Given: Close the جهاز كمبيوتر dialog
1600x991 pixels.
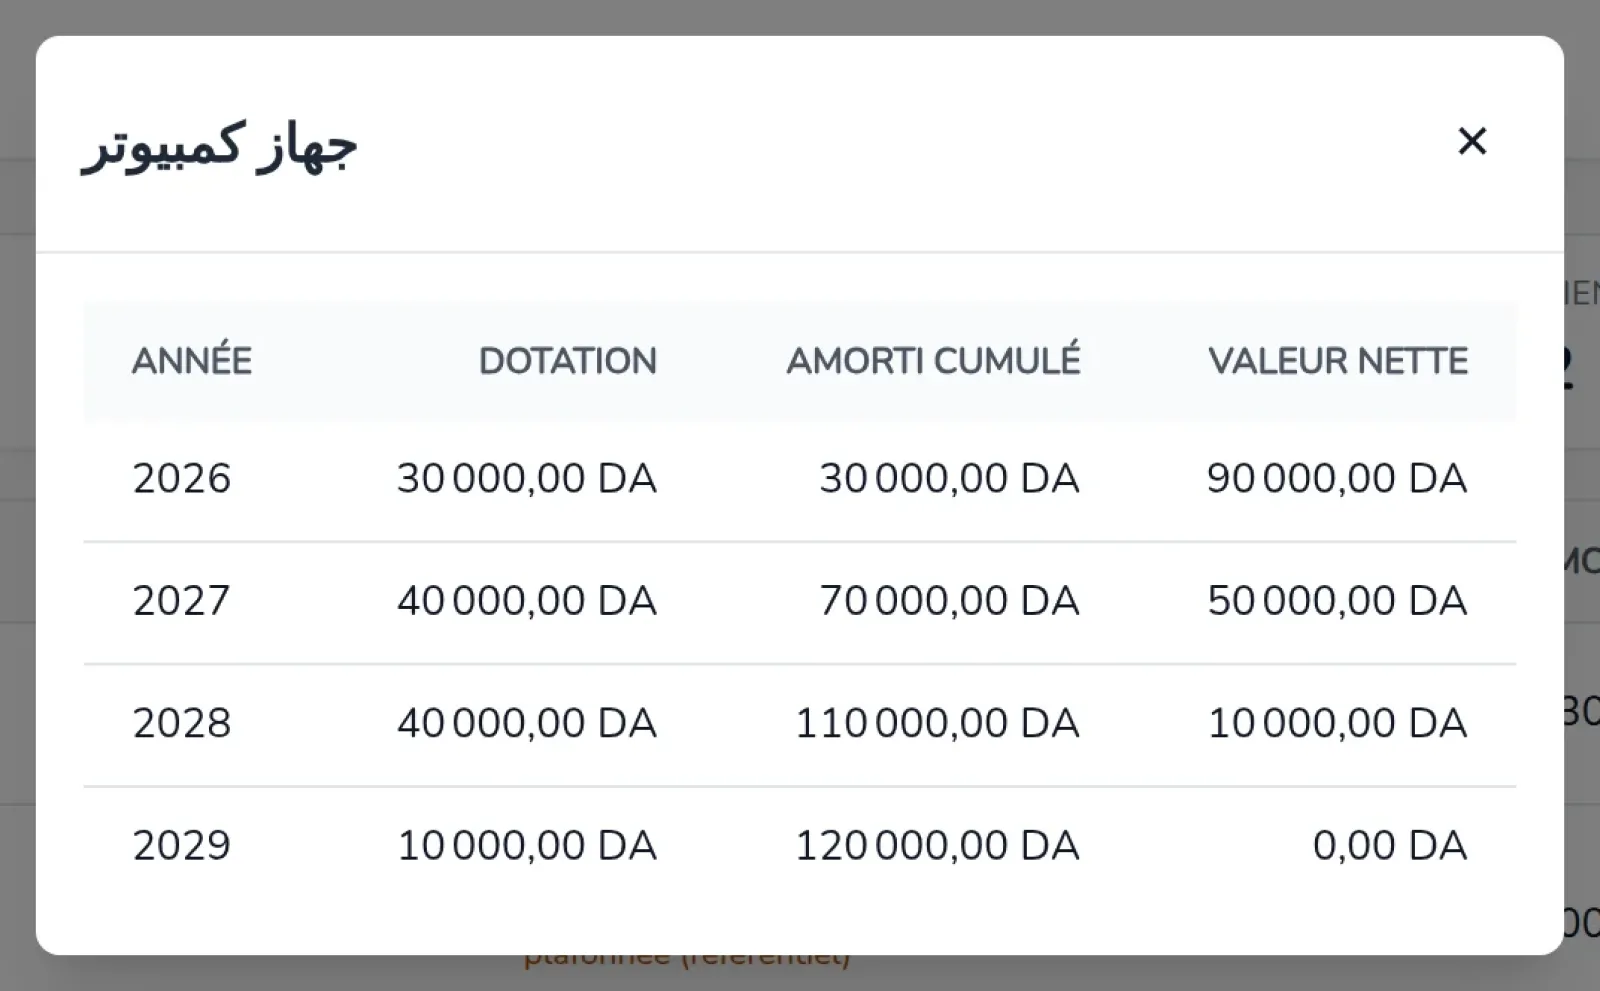Looking at the screenshot, I should point(1472,141).
